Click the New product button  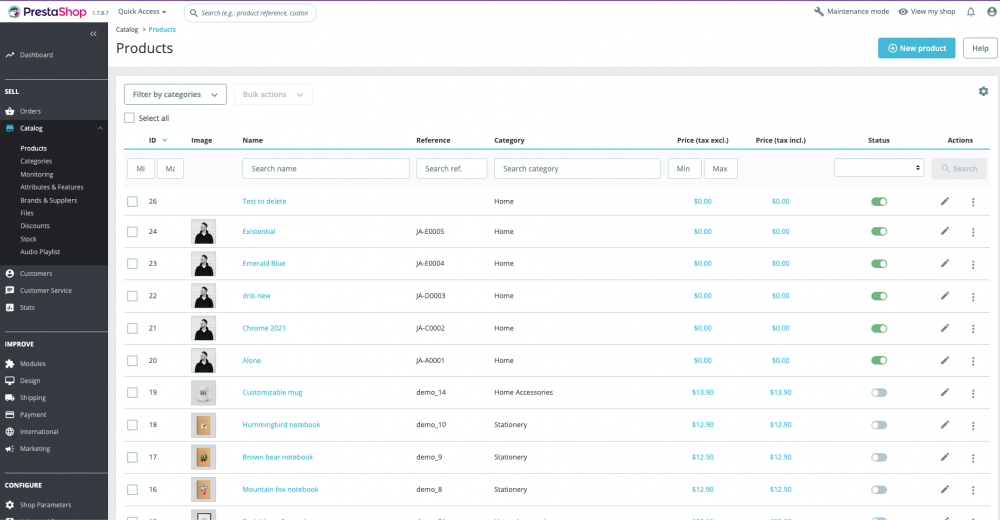[916, 48]
